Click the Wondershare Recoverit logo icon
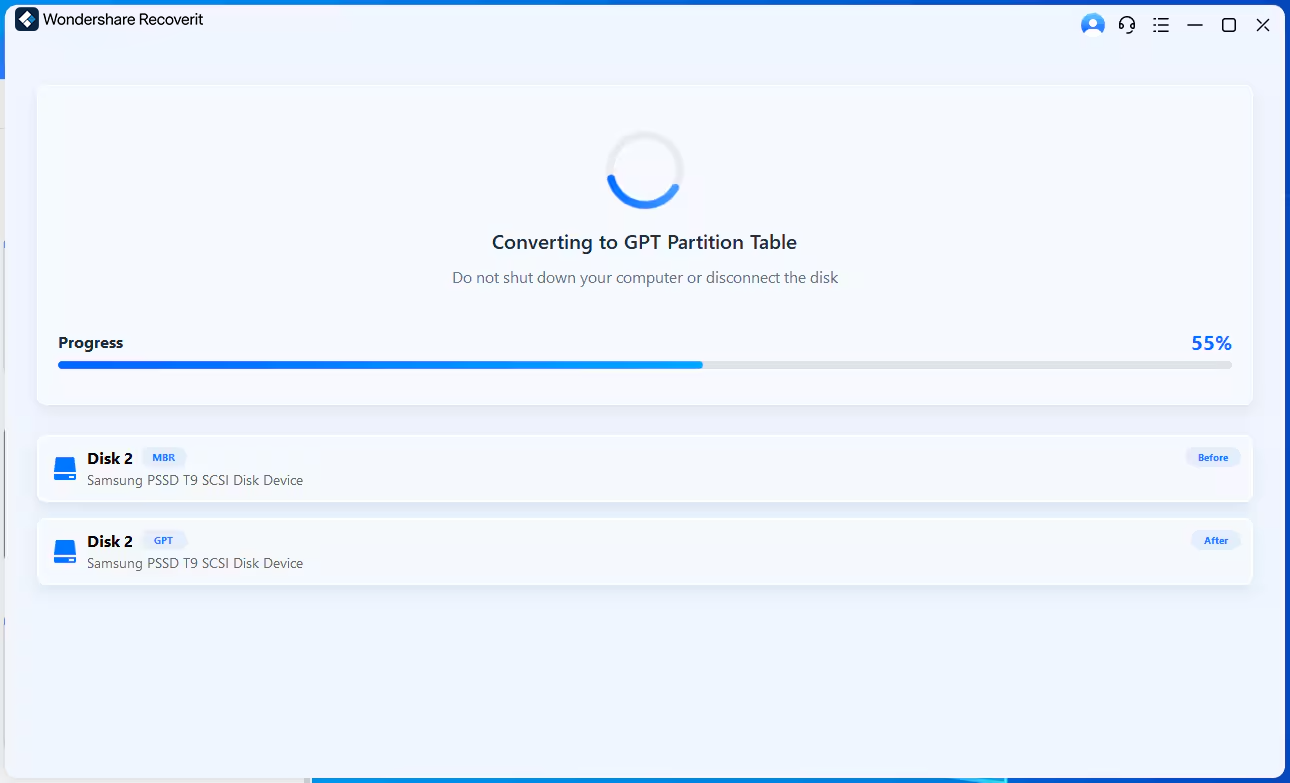Screen dimensions: 1290x783 (x=27, y=20)
